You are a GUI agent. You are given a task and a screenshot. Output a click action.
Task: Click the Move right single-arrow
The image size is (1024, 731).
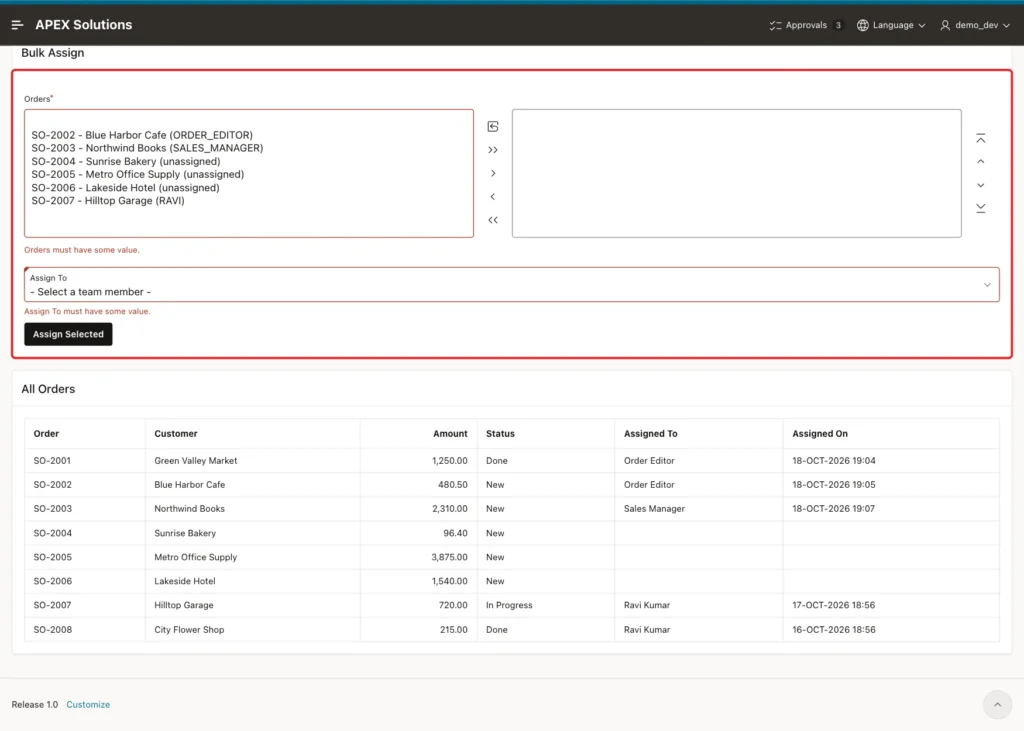coord(493,173)
